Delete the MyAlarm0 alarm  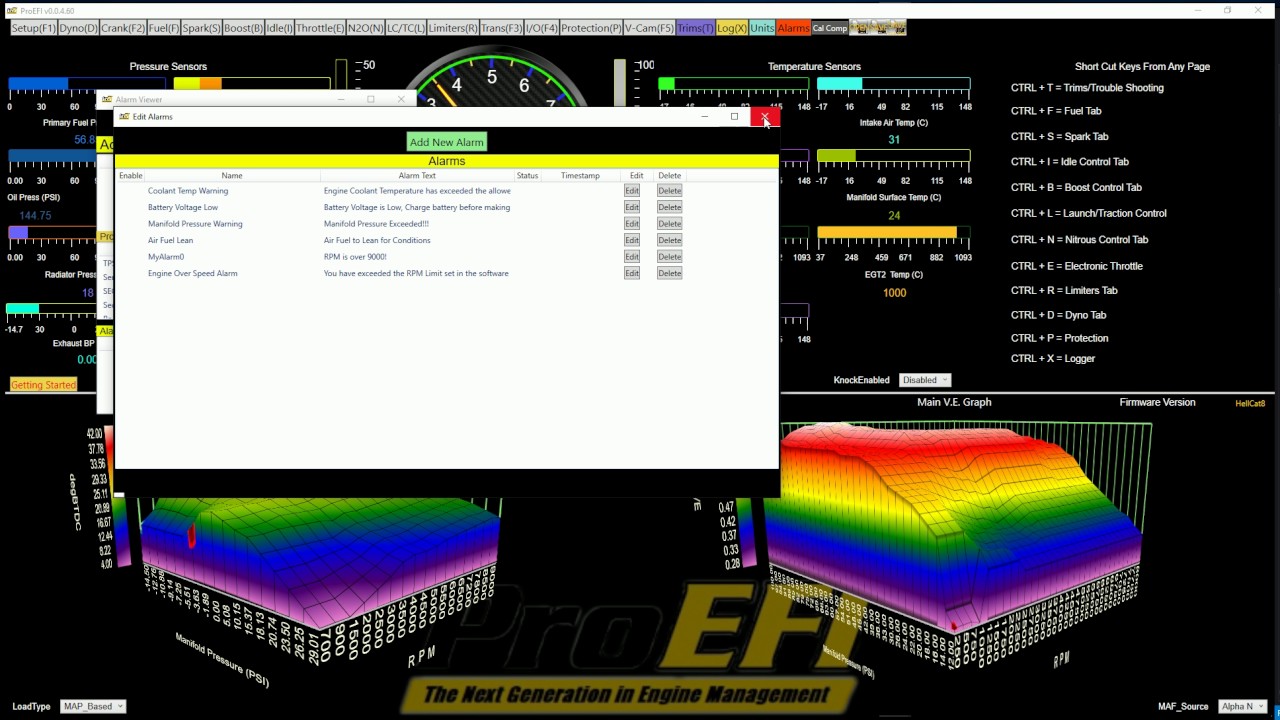[x=669, y=257]
